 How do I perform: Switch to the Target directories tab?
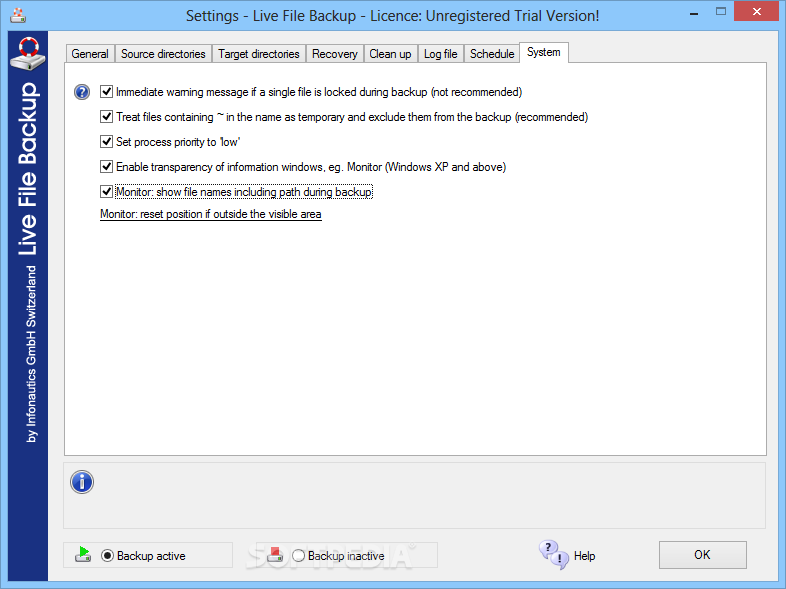pos(259,54)
